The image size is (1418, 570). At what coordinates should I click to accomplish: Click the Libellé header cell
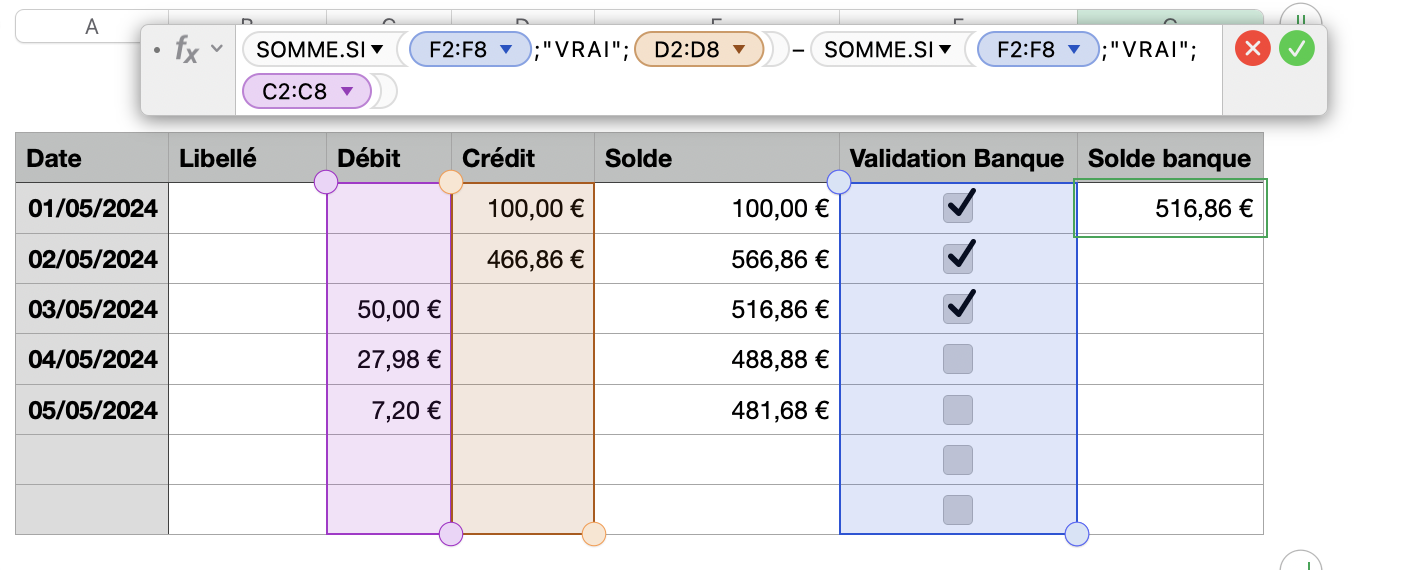pyautogui.click(x=246, y=158)
